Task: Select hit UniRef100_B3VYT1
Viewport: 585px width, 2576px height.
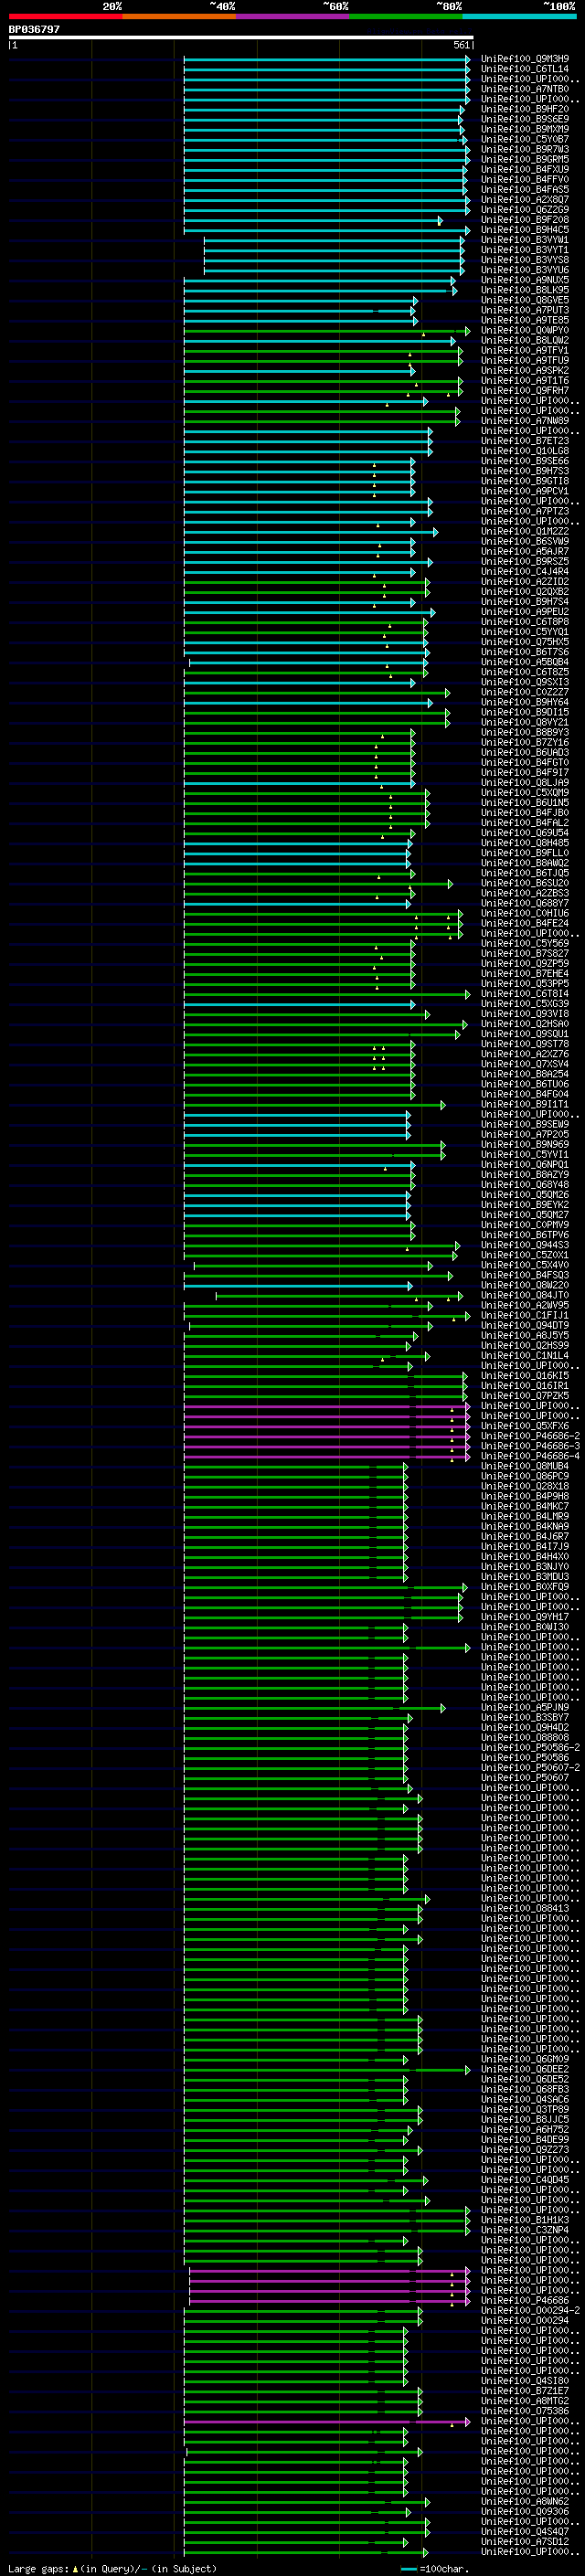Action: 525,250
